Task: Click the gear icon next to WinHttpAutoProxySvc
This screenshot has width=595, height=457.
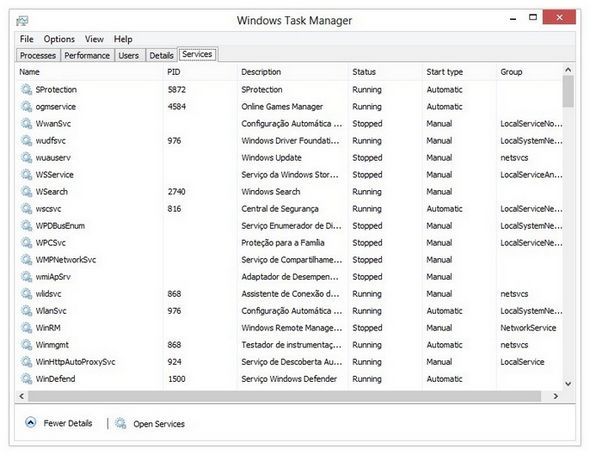Action: pos(26,362)
